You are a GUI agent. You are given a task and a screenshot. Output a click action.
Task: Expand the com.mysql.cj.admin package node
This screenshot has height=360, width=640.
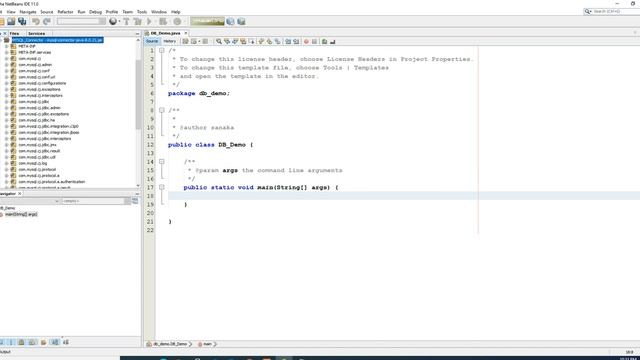[x=7, y=64]
